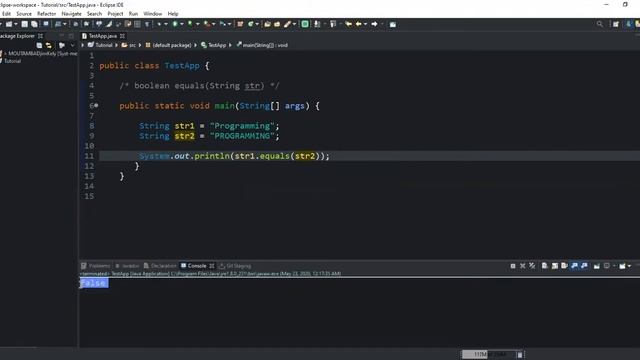The width and height of the screenshot is (640, 360).
Task: Toggle show console on standard output
Action: [x=574, y=266]
